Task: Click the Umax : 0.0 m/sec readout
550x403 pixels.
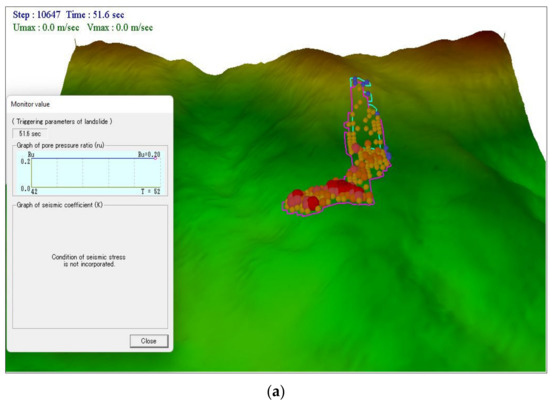Action: 46,28
